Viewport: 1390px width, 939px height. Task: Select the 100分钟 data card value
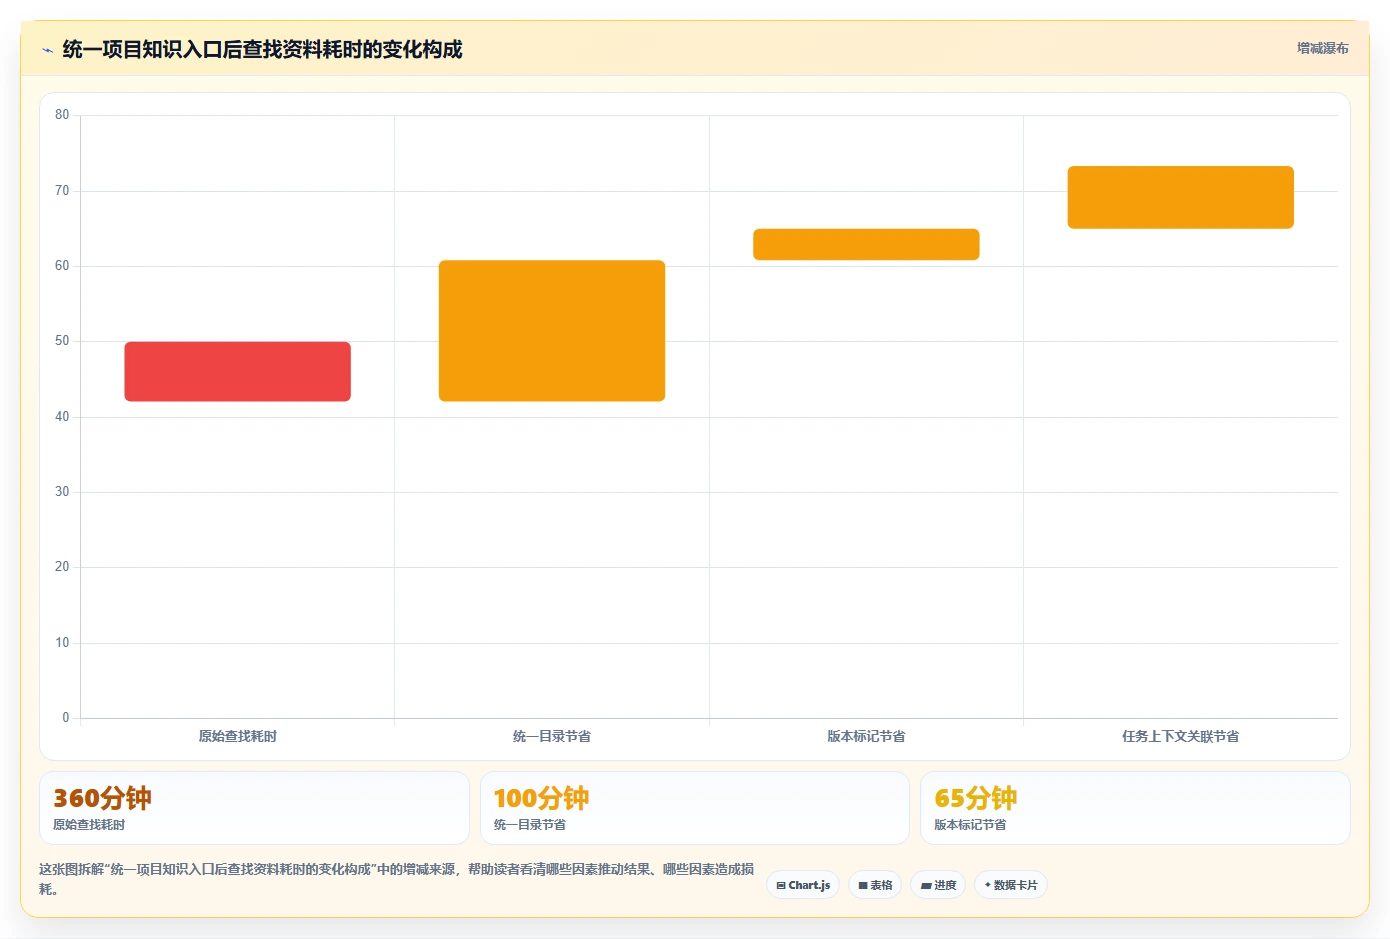tap(541, 798)
